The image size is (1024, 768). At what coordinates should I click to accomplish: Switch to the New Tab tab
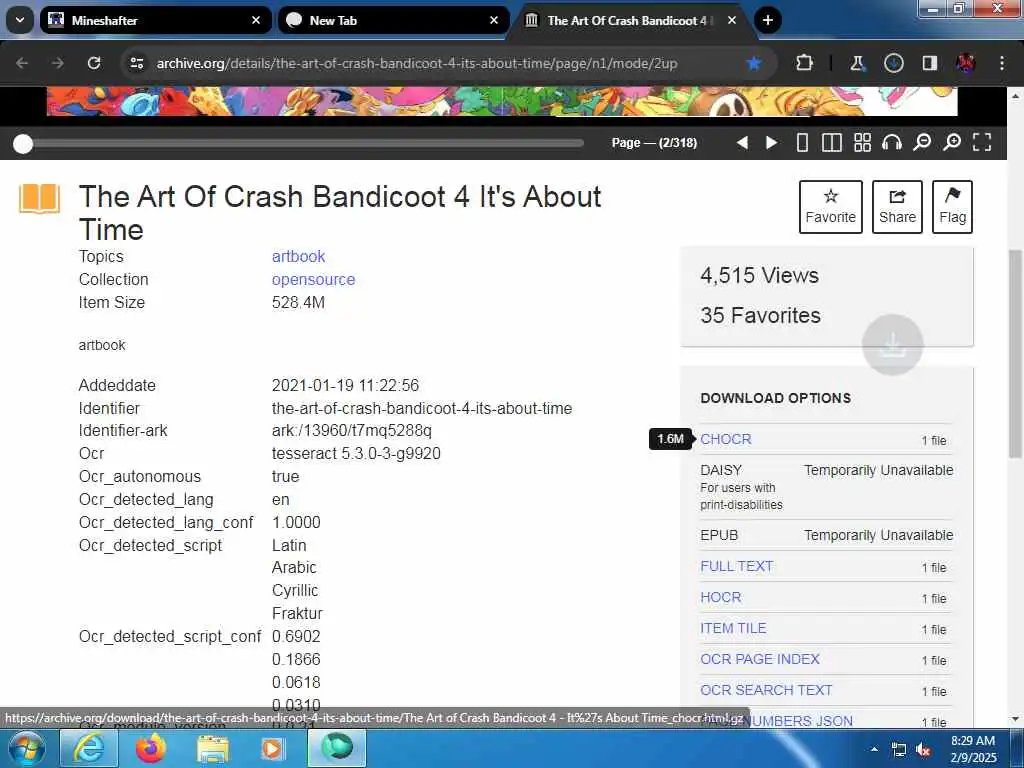tap(393, 20)
